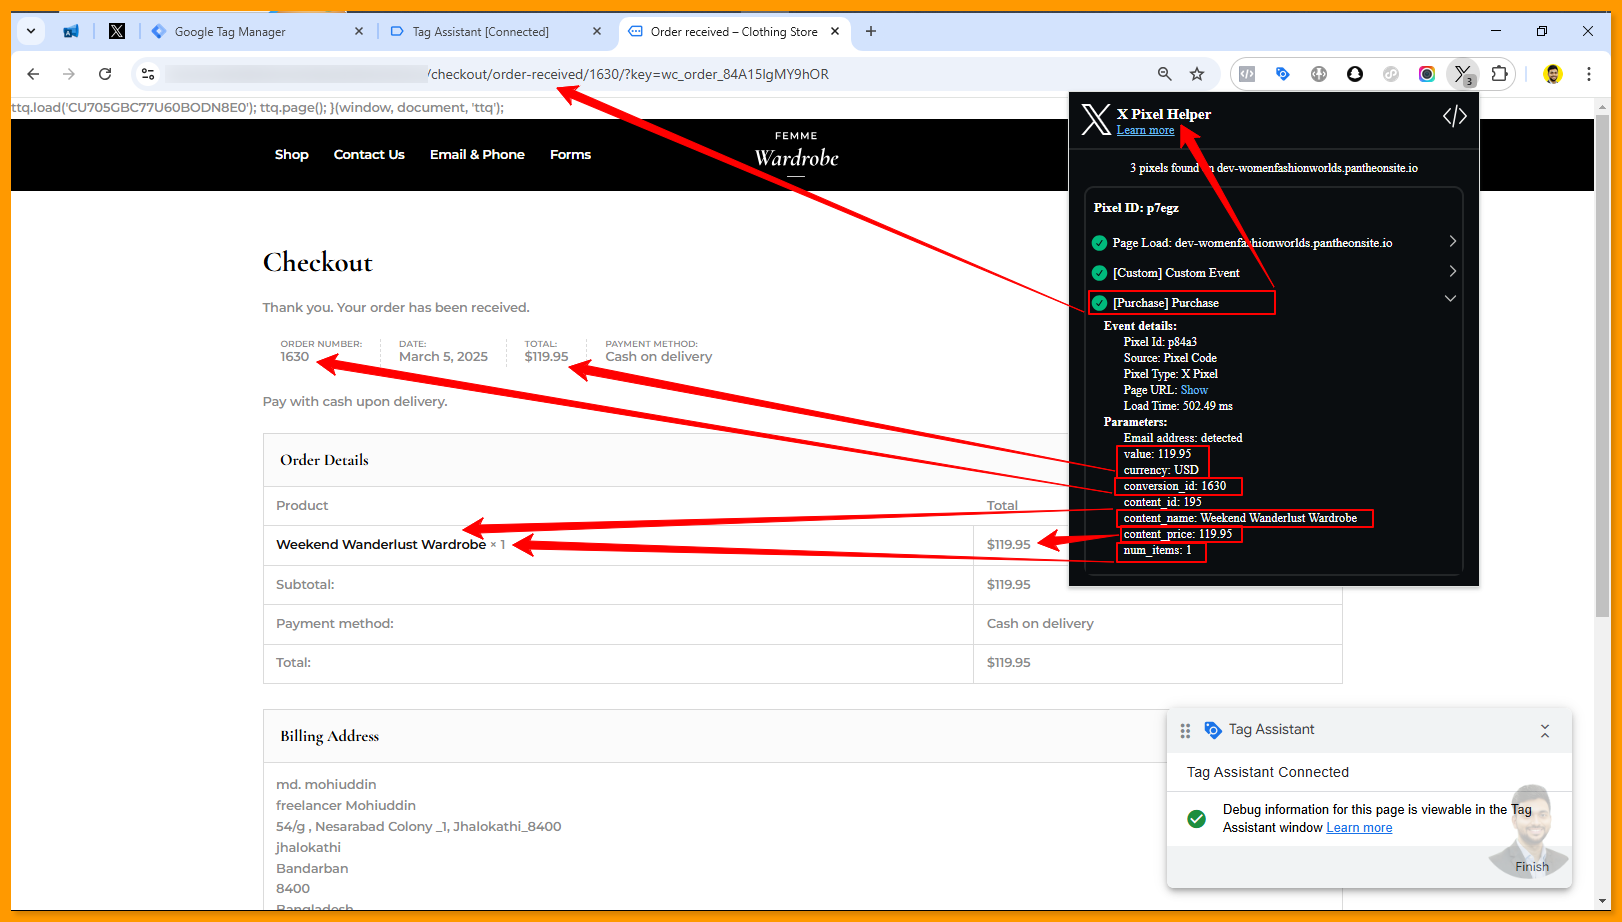Expand the Custom Event row chevron

(1452, 272)
